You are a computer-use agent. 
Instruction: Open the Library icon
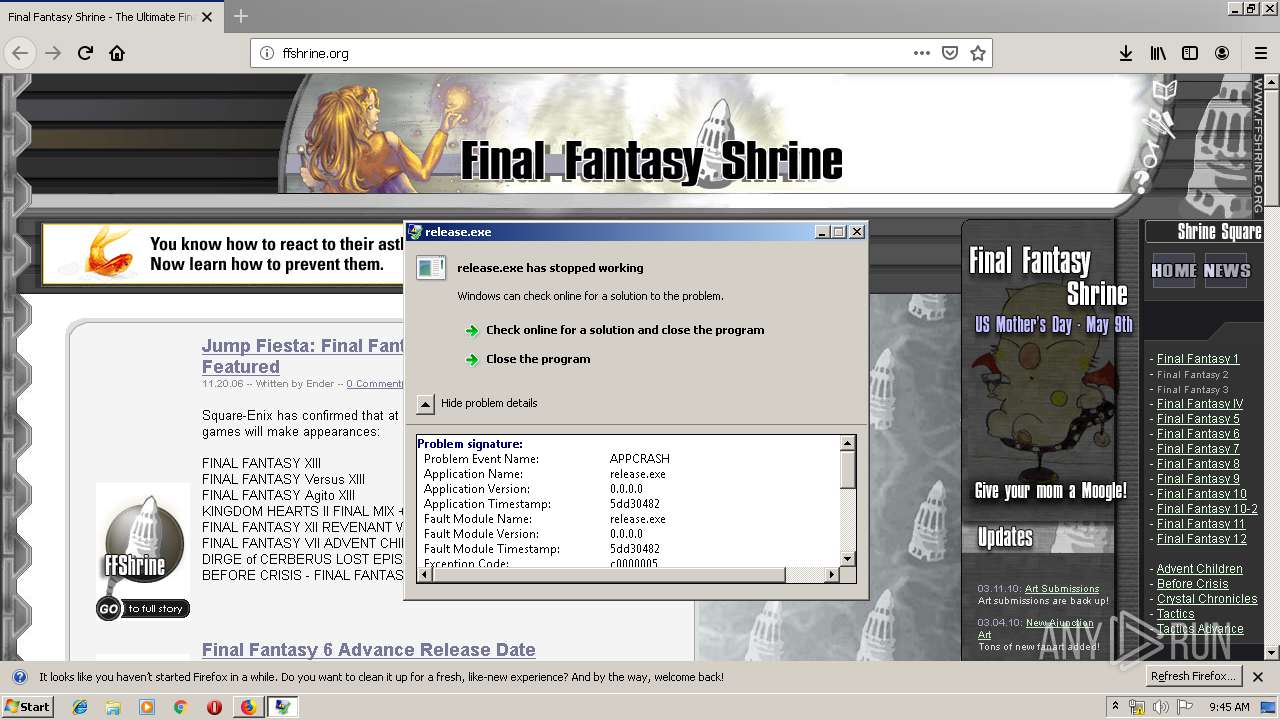pos(1158,53)
